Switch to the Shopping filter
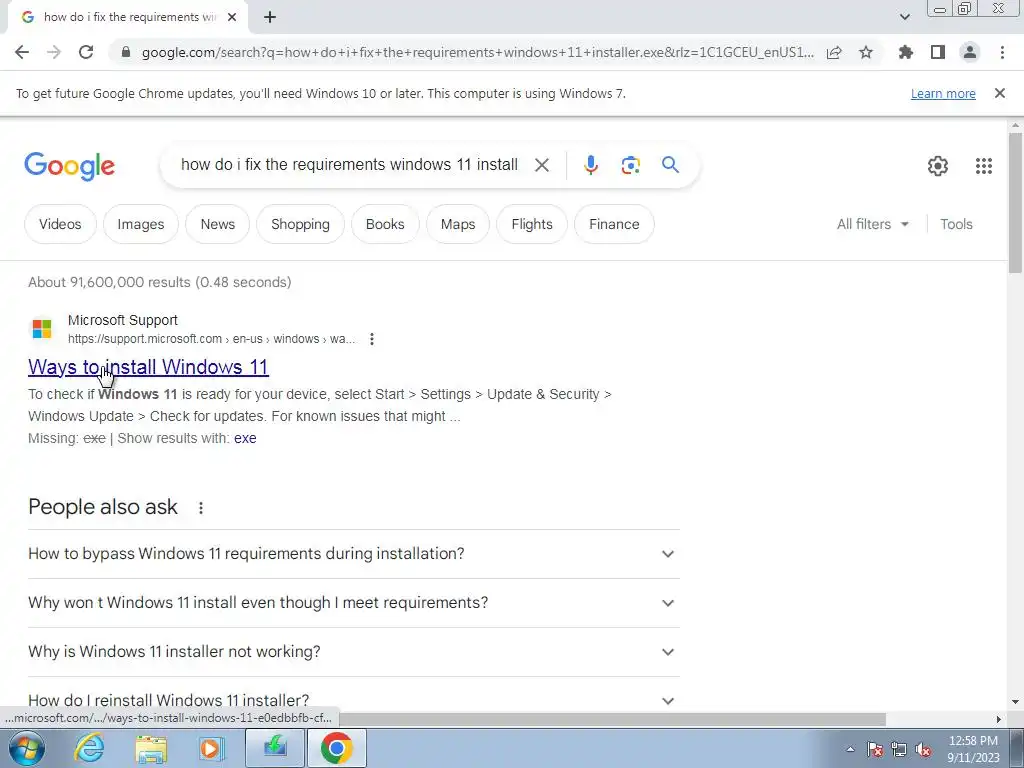Screen dimensions: 1024x768 point(300,224)
